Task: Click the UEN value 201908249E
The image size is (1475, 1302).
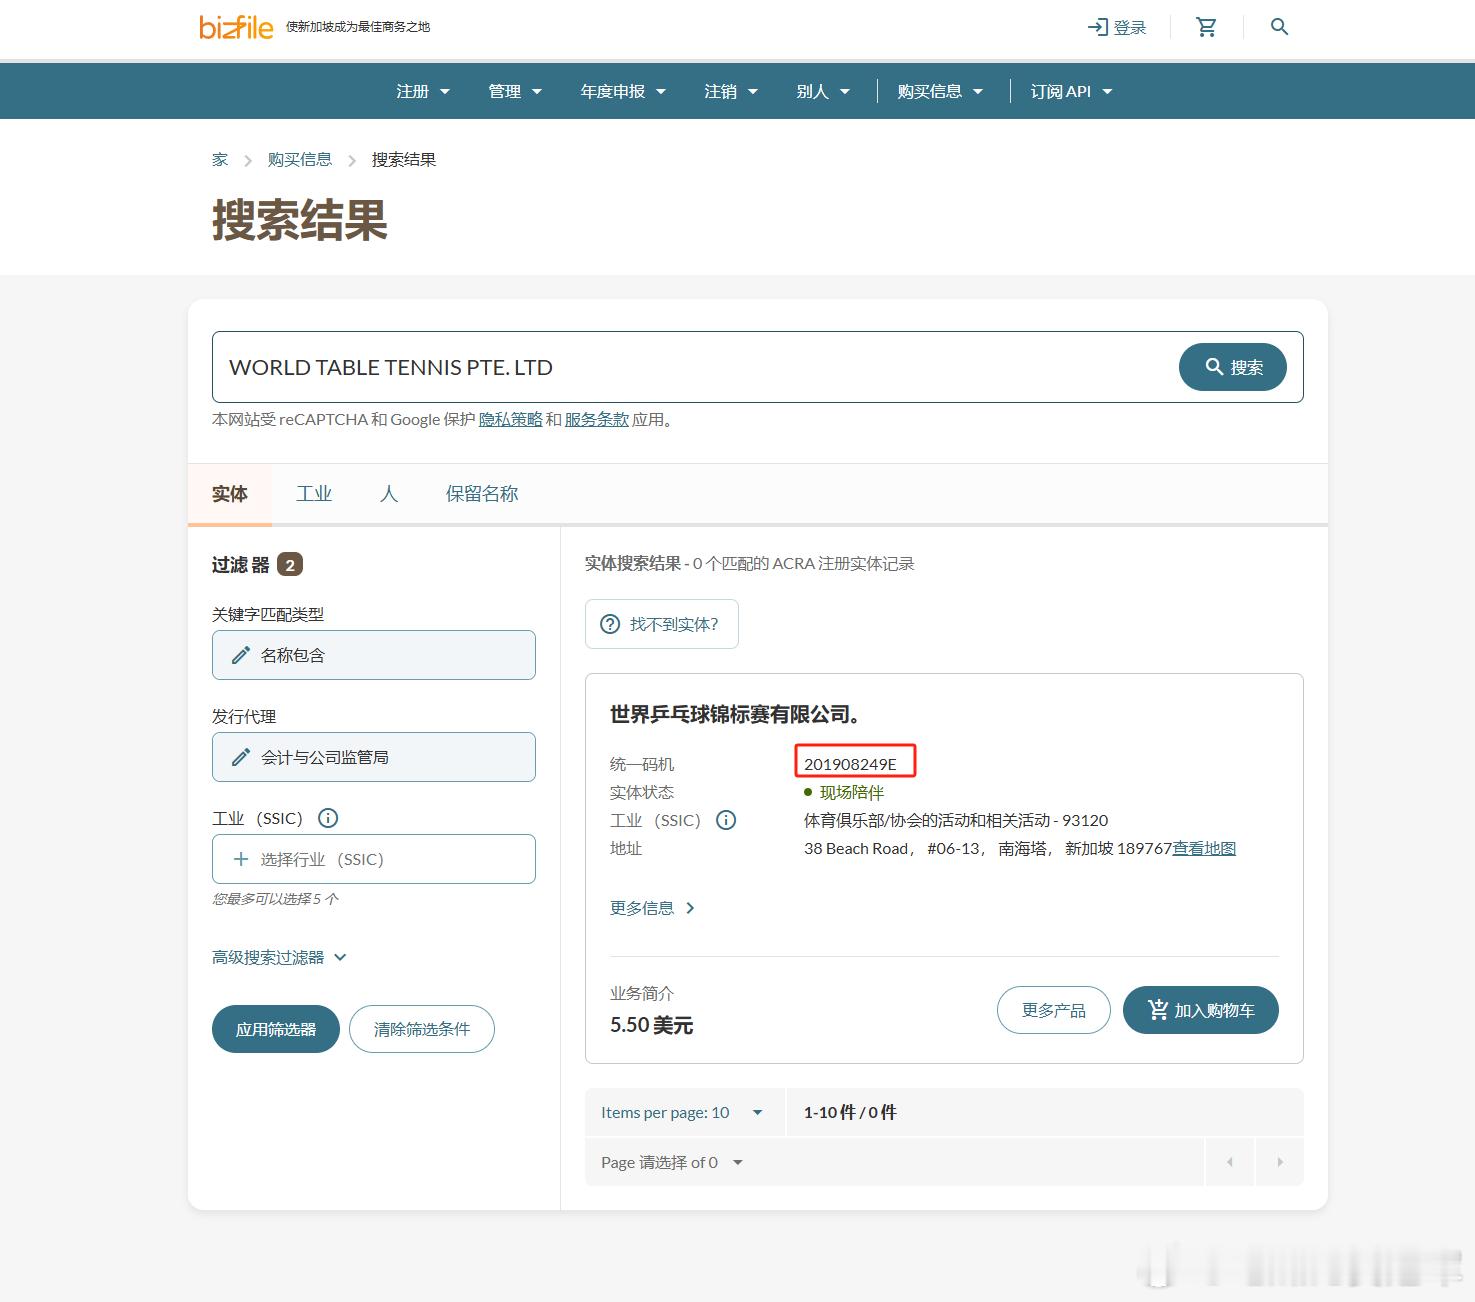Action: click(x=851, y=764)
